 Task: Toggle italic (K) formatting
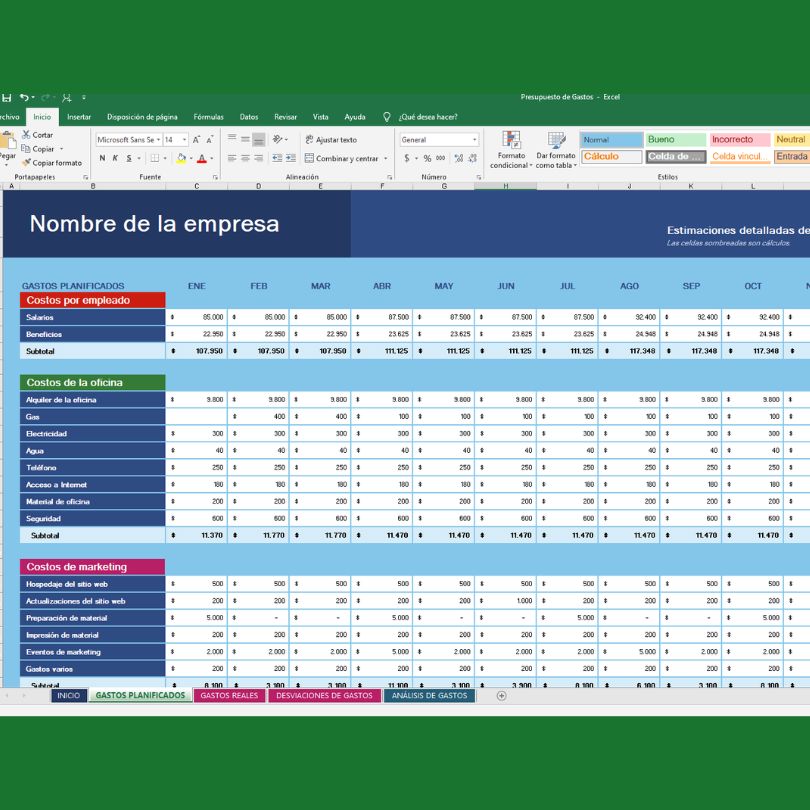click(x=115, y=158)
